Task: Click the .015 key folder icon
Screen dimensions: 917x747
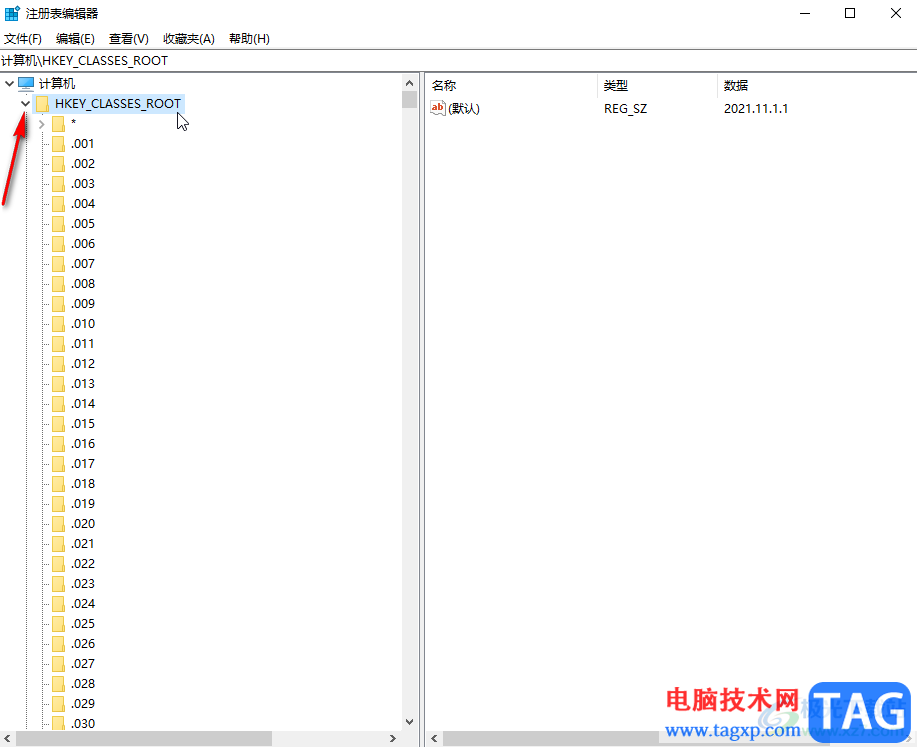Action: pyautogui.click(x=58, y=424)
